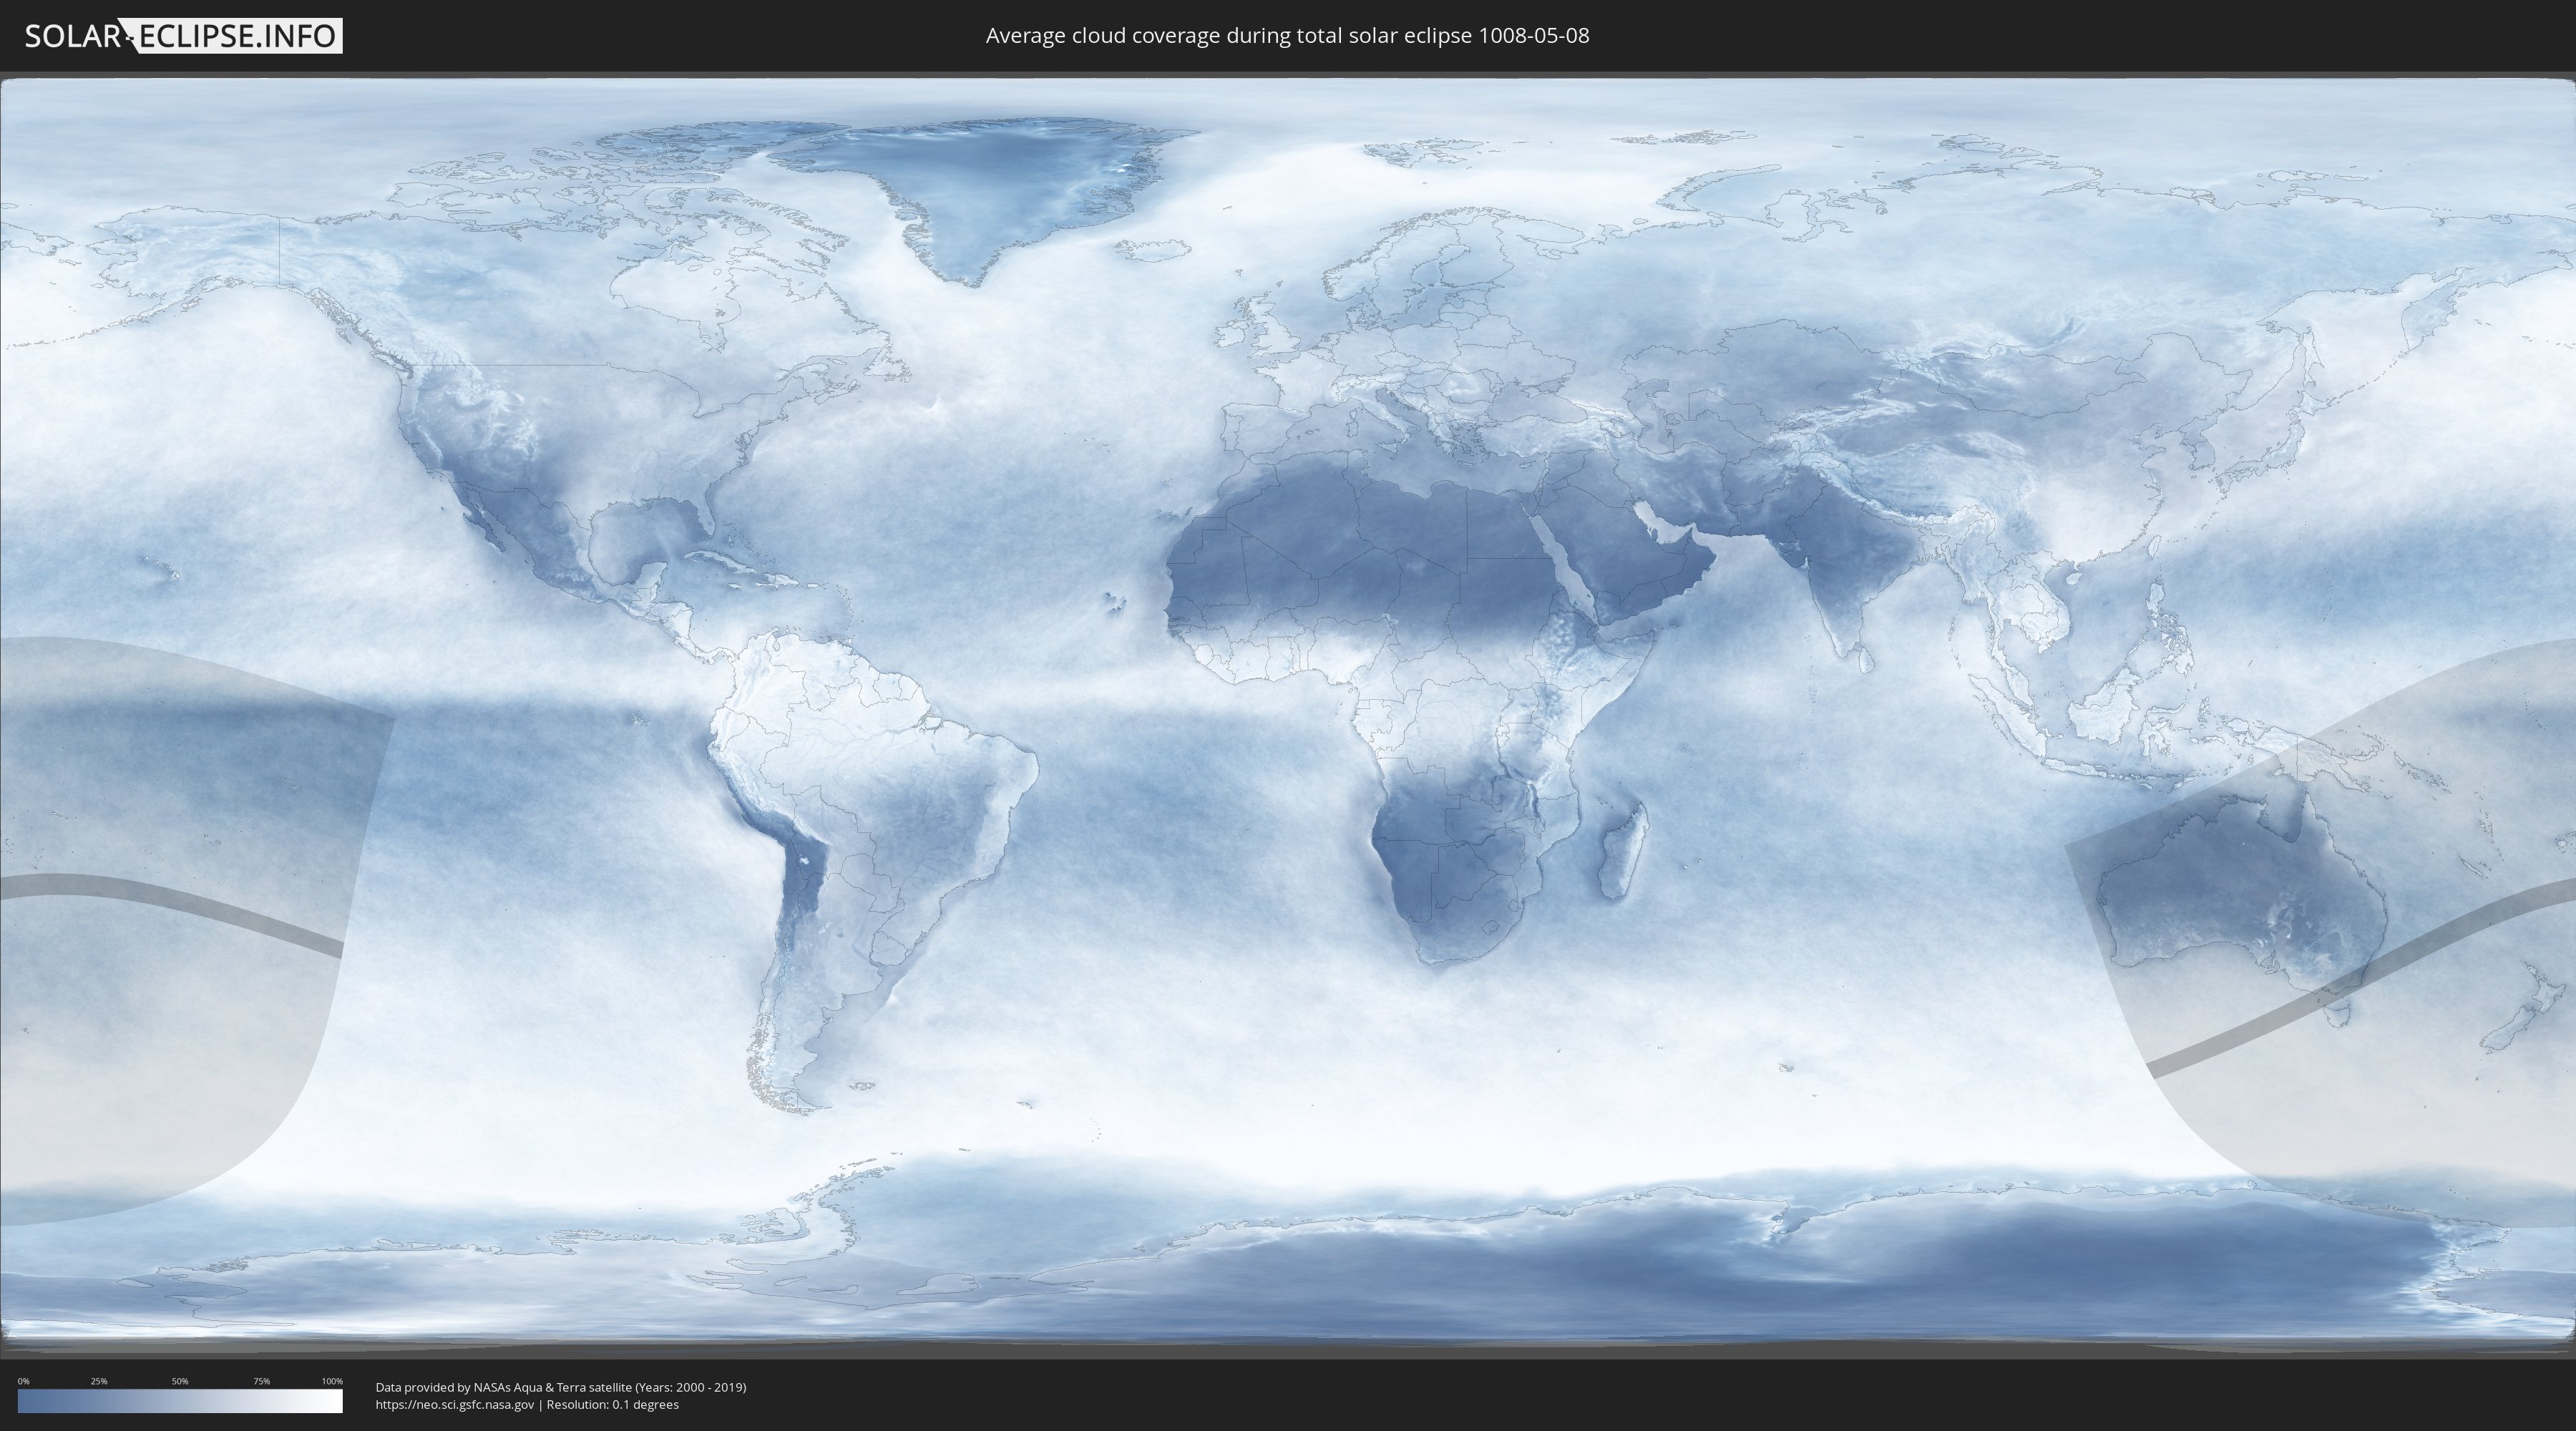Click the 100% legend label
The height and width of the screenshot is (1431, 2576).
332,1381
